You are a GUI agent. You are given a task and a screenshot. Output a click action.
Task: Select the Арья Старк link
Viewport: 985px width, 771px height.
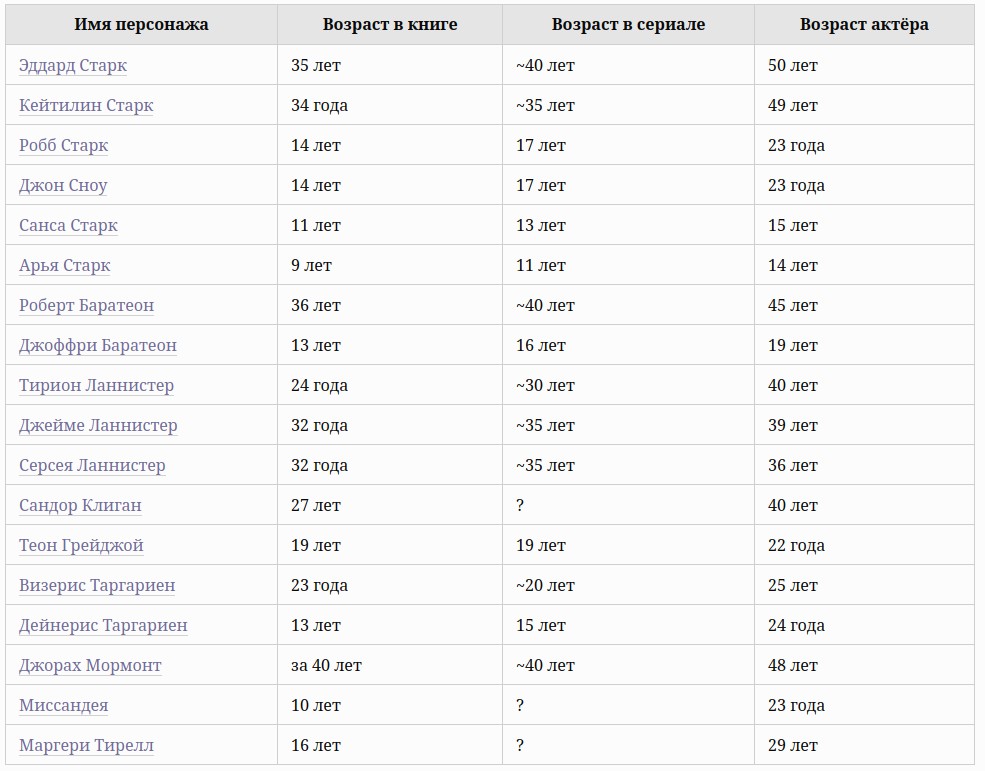(x=65, y=266)
